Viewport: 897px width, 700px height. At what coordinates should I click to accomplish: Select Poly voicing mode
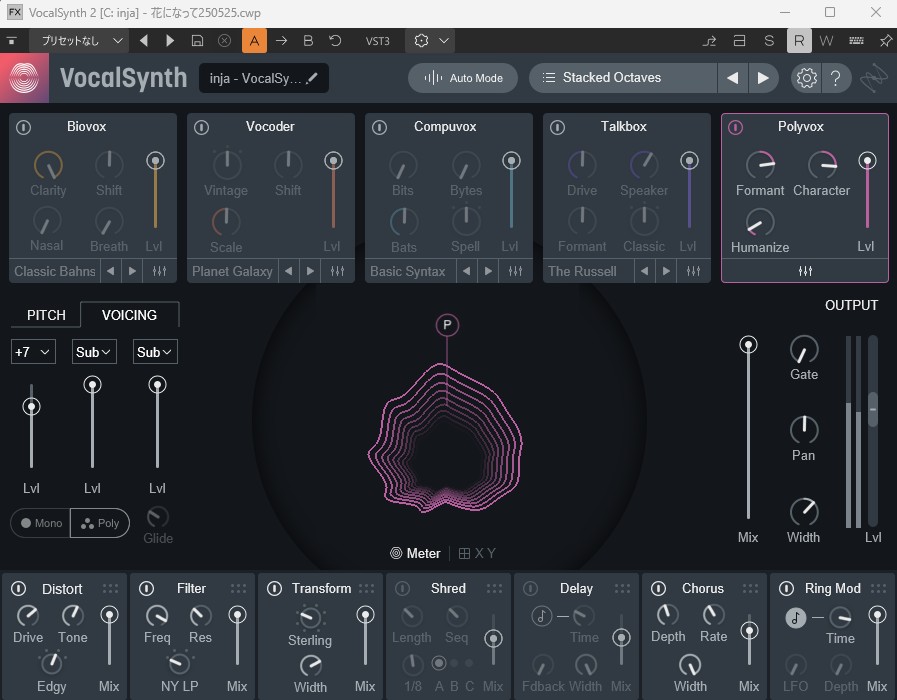[100, 523]
